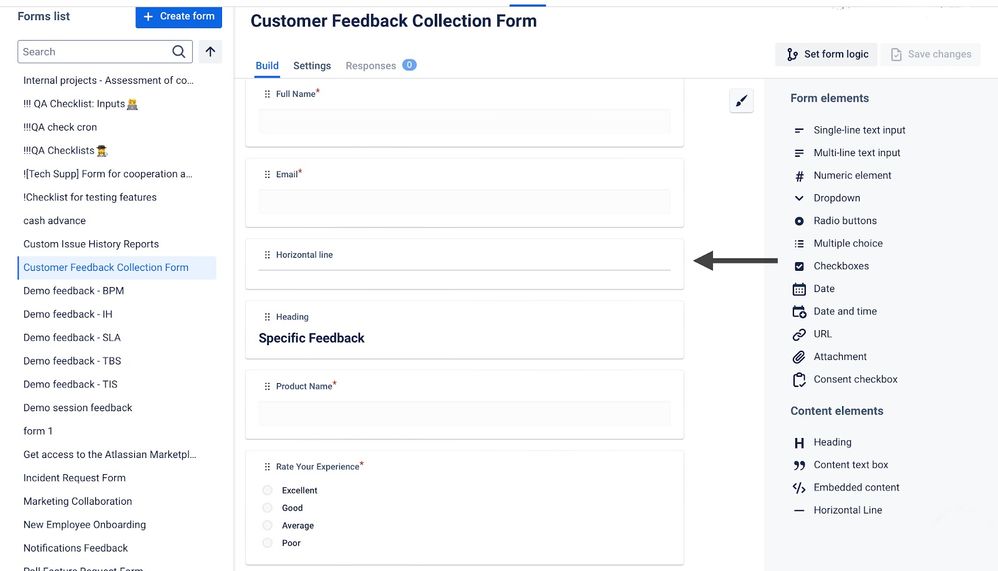Add a Dropdown element to form
Image resolution: width=998 pixels, height=571 pixels.
point(827,198)
